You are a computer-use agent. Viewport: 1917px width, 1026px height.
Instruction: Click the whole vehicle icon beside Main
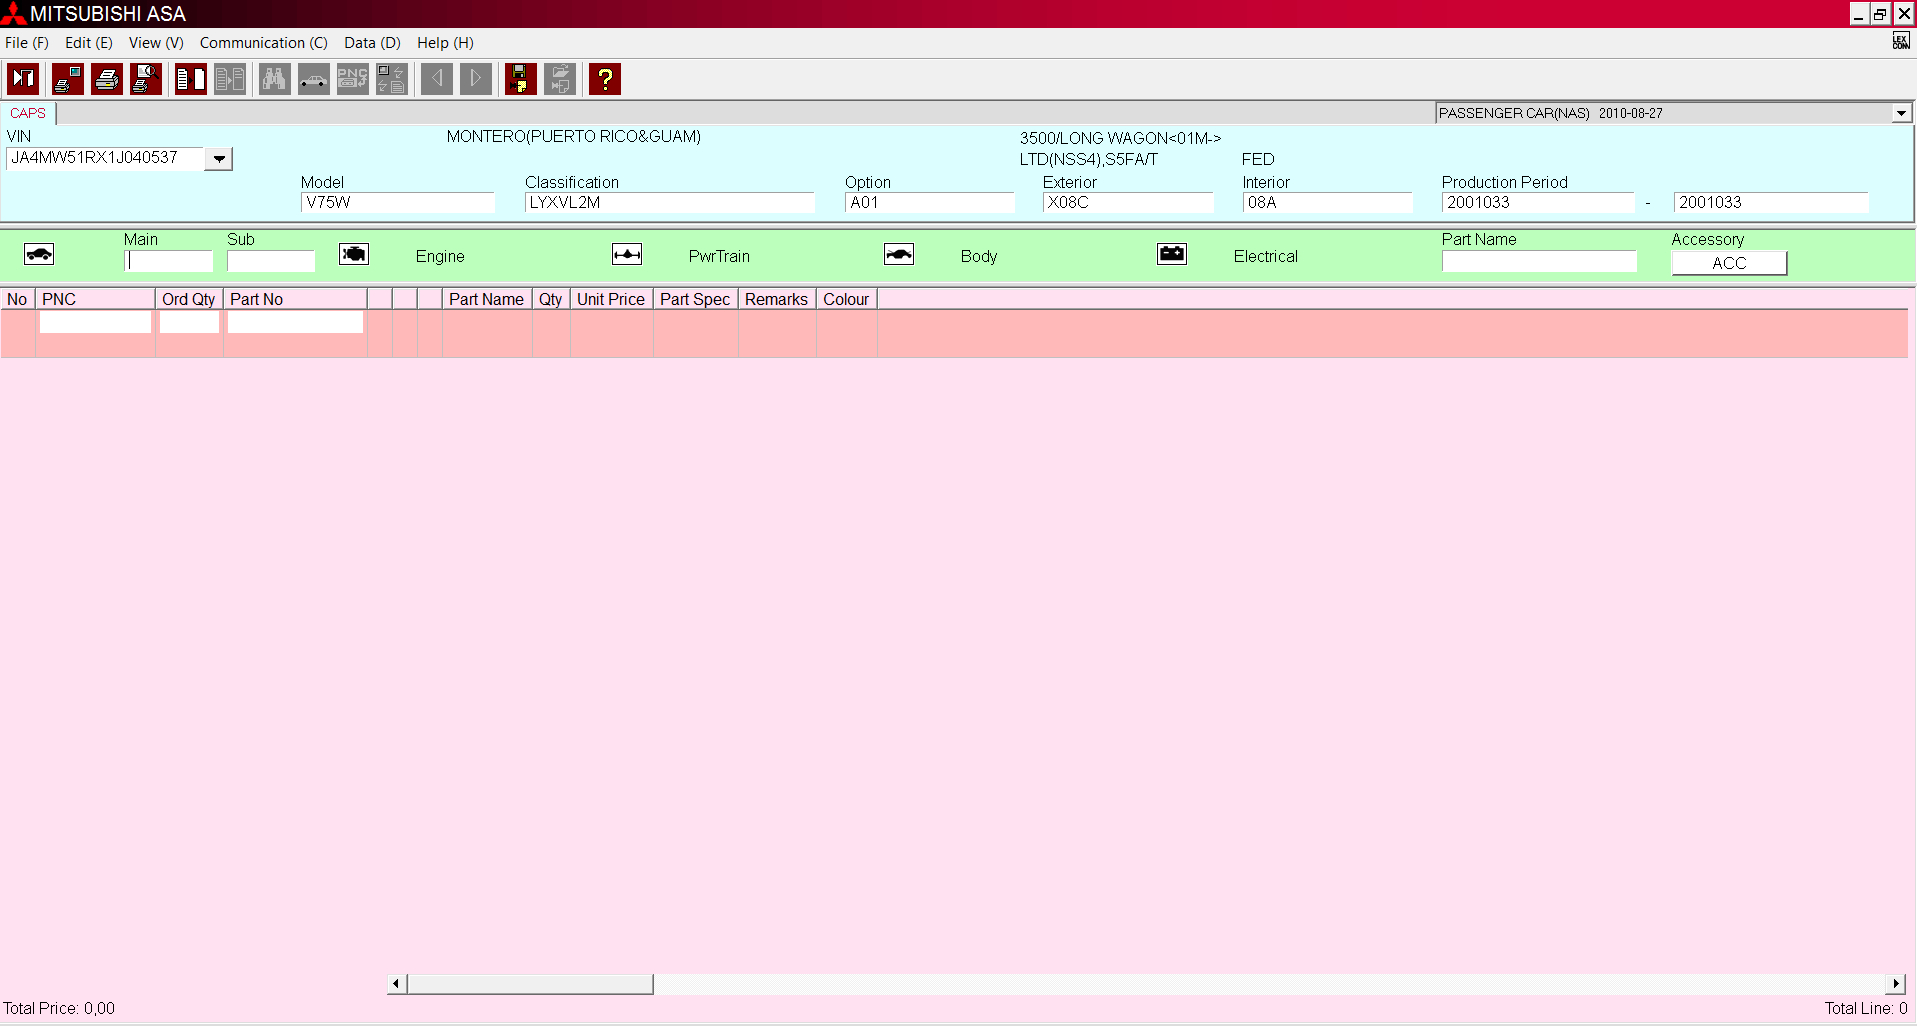(x=39, y=255)
